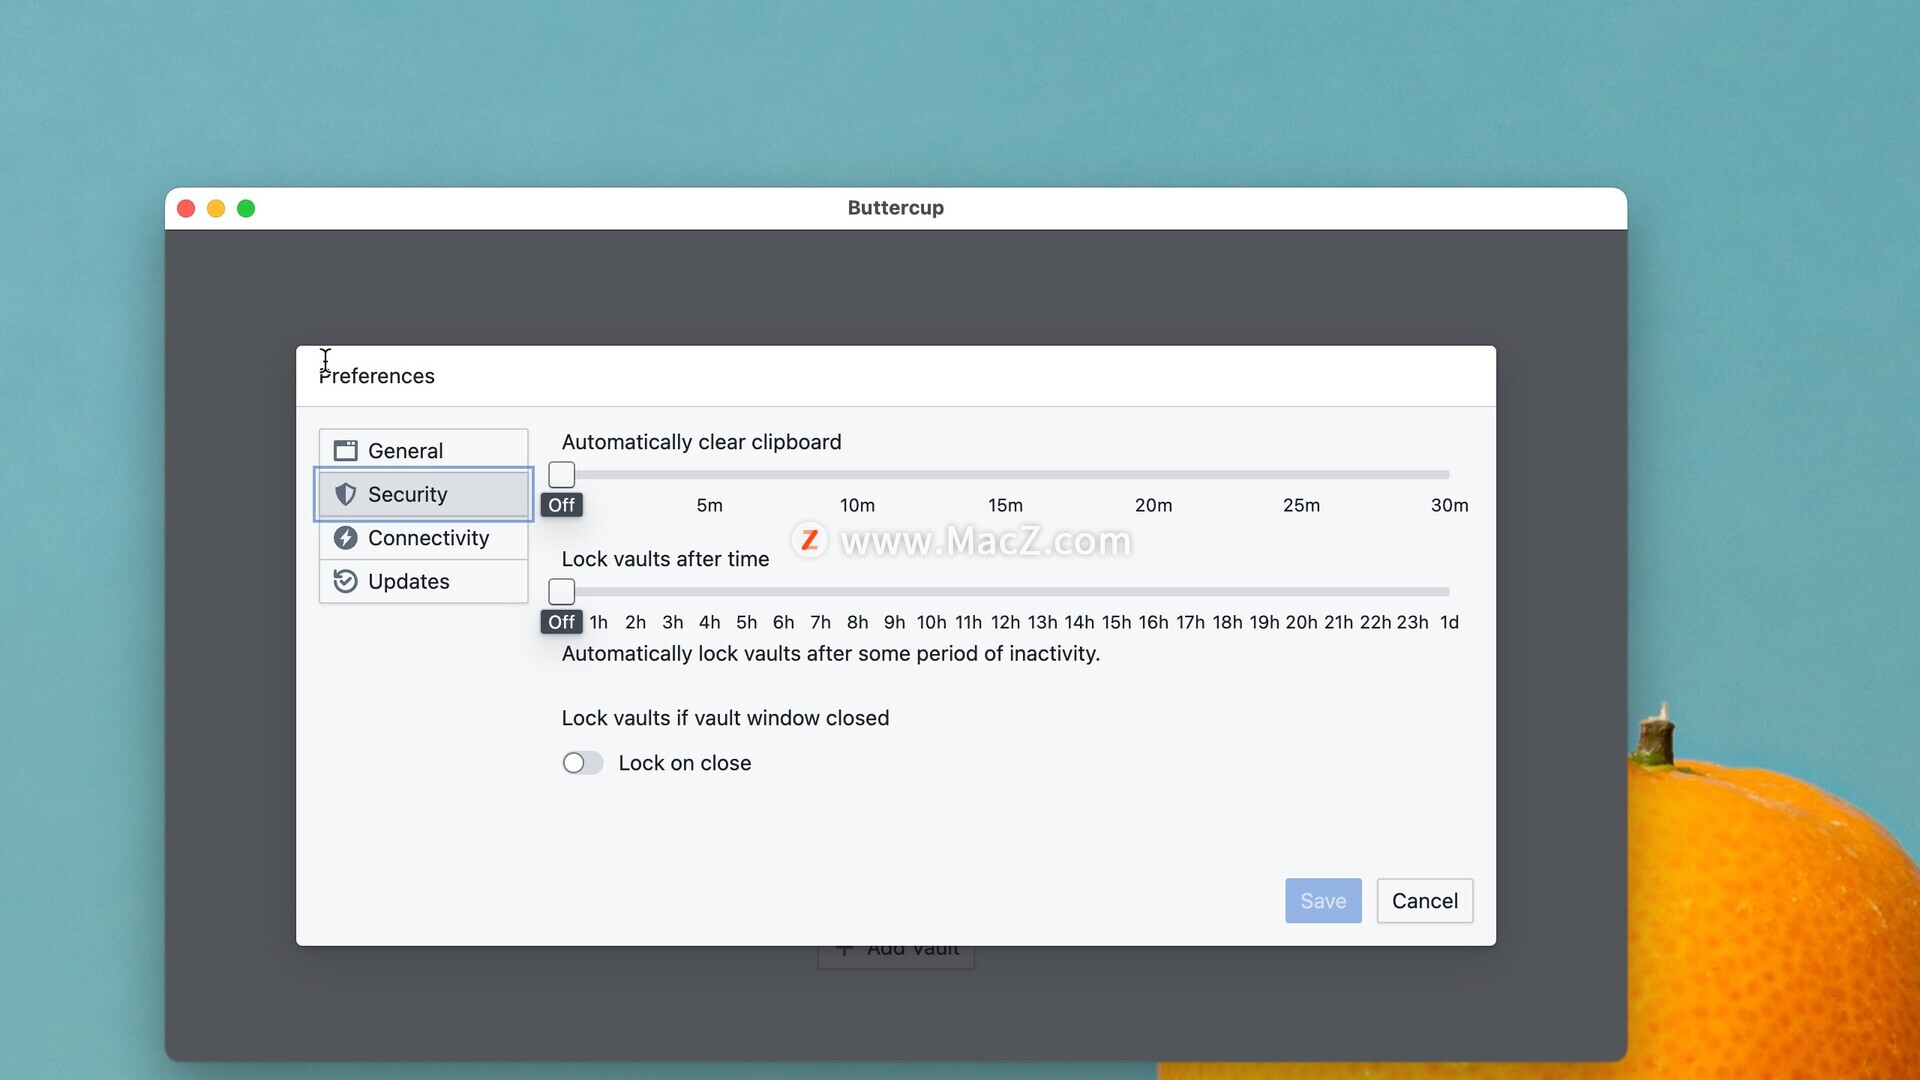The image size is (1920, 1080).
Task: Click the Lock on close label
Action: click(x=684, y=763)
